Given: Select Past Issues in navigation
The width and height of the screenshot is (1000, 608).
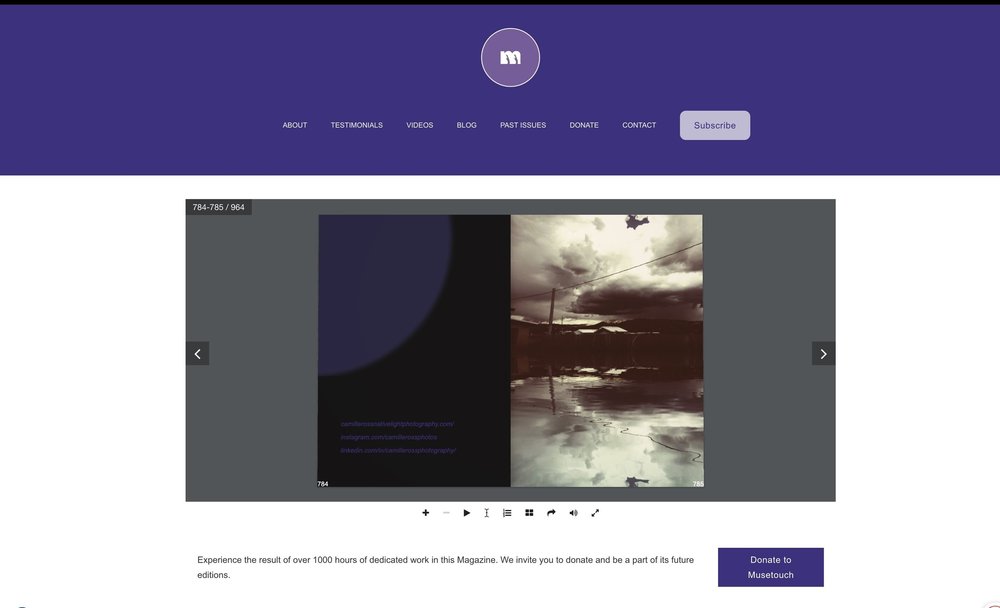Looking at the screenshot, I should (x=523, y=125).
